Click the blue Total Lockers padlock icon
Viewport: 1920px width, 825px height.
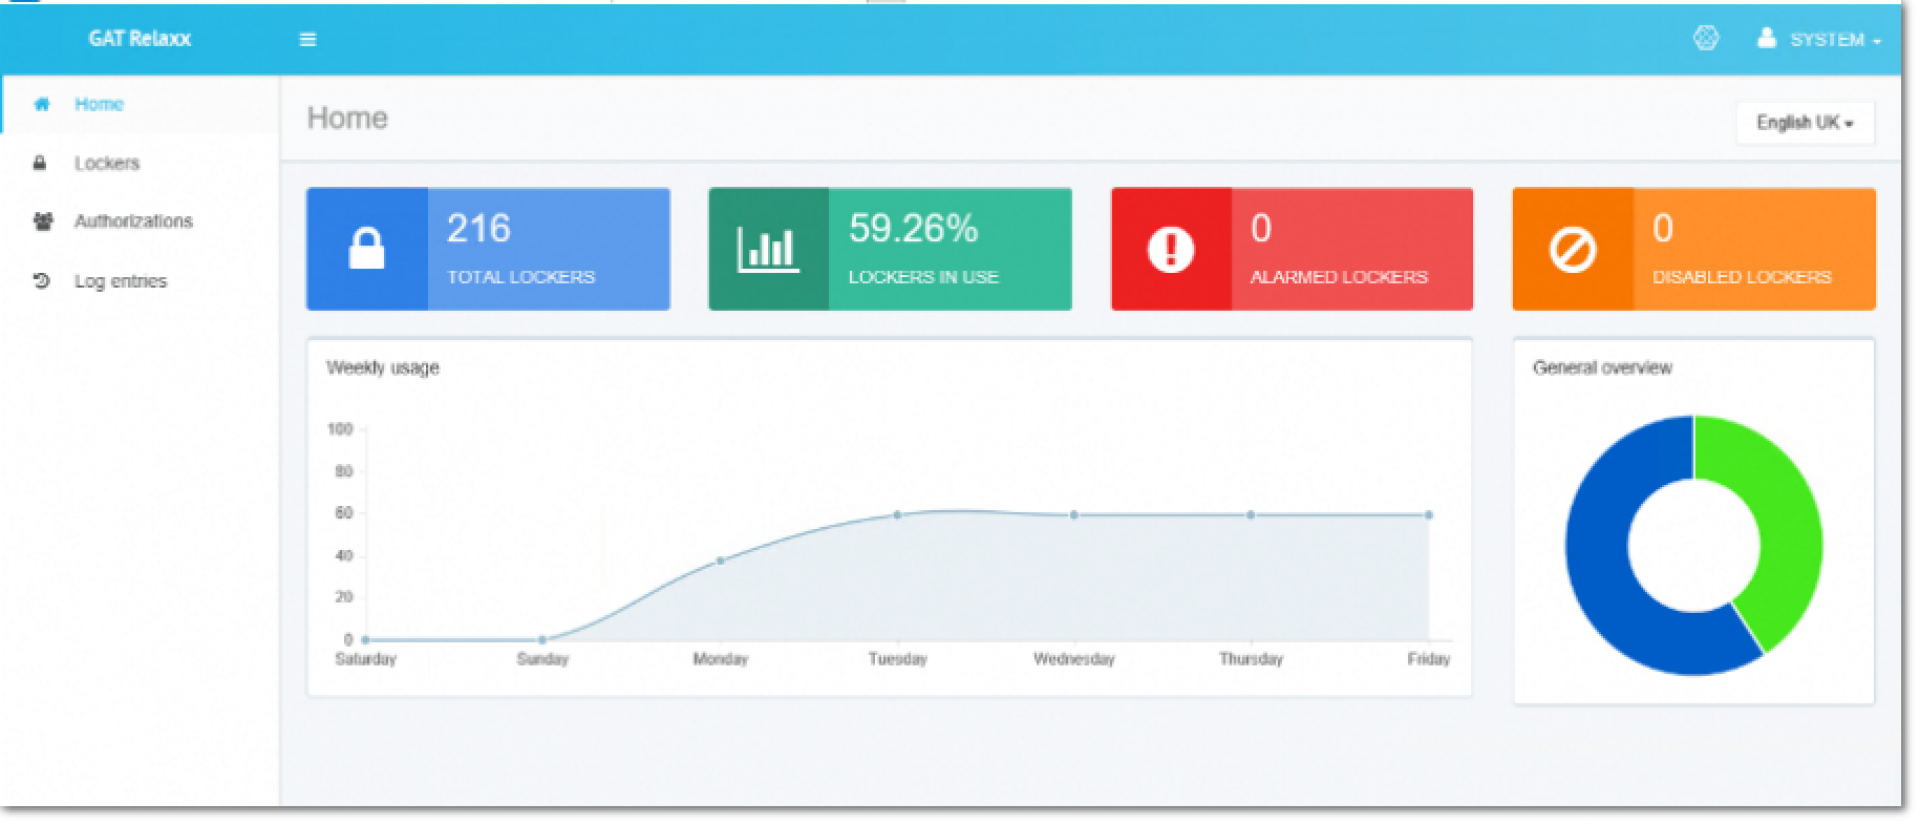[366, 249]
